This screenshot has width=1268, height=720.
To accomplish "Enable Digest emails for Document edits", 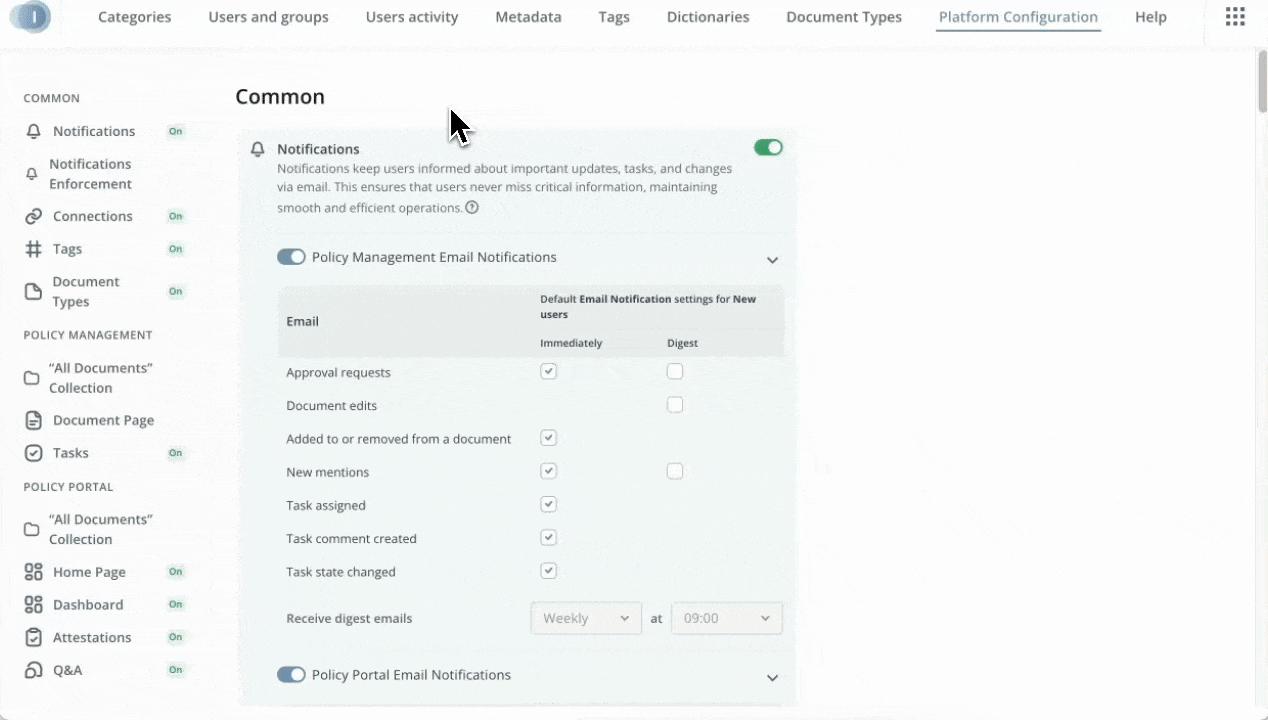I will (x=675, y=404).
